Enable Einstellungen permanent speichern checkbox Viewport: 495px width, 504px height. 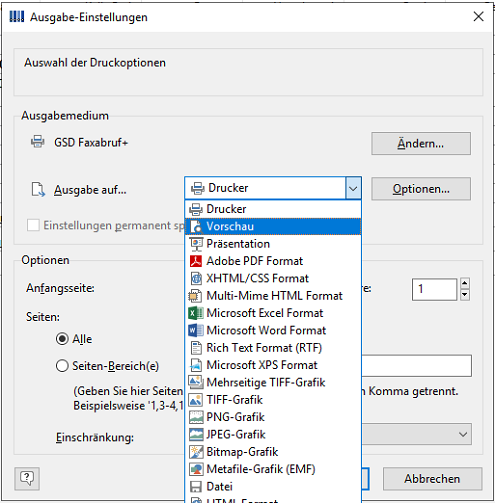point(33,225)
